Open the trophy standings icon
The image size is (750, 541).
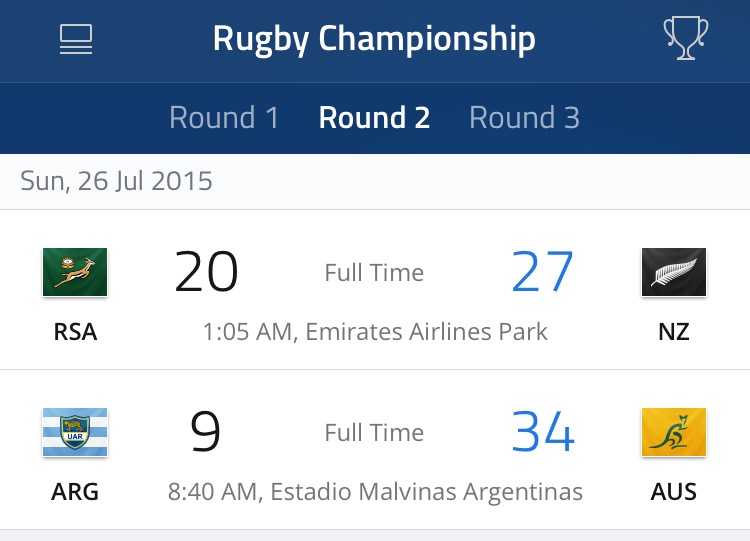pos(686,38)
